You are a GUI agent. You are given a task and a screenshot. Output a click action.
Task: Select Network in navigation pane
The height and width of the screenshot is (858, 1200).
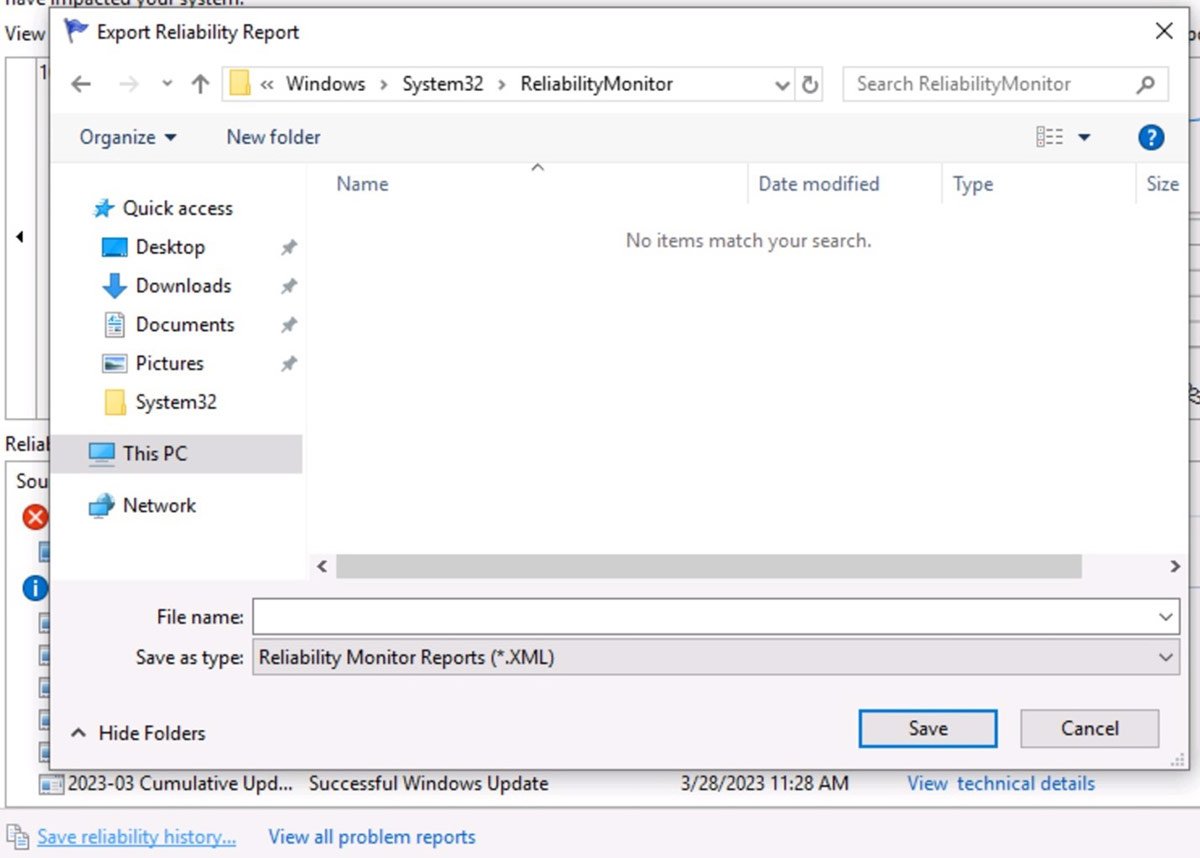coord(159,505)
